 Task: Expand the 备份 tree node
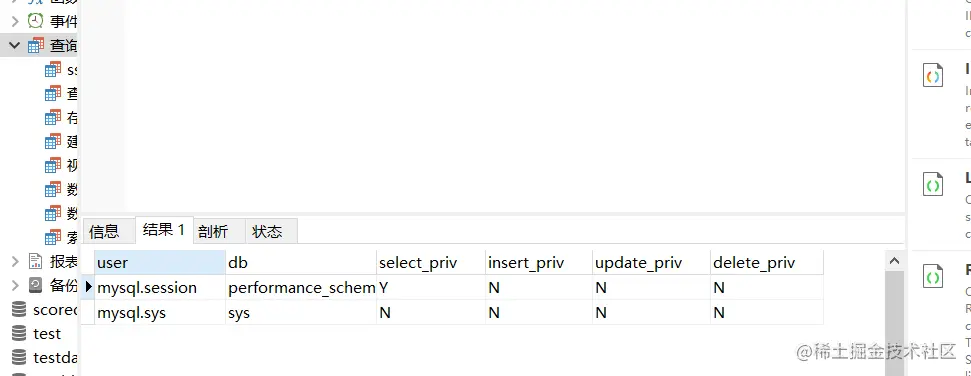15,285
